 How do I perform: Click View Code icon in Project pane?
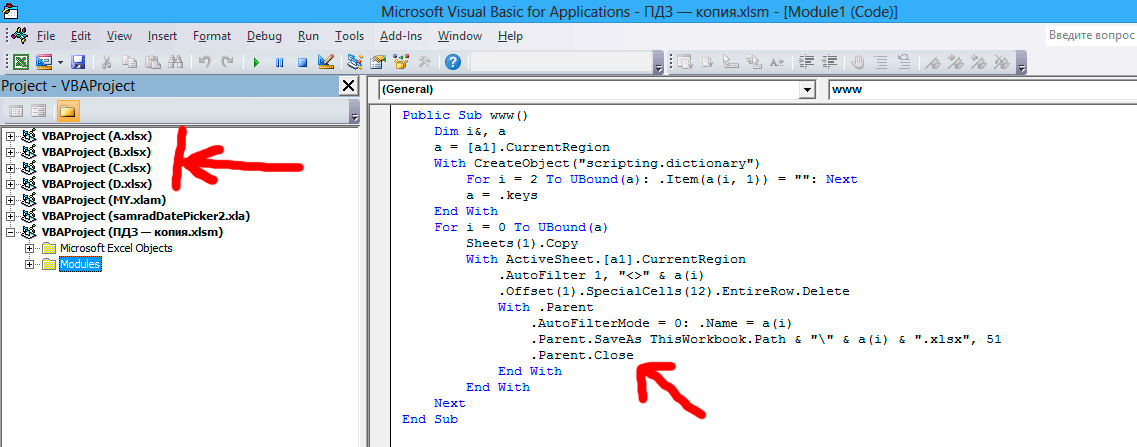point(17,111)
